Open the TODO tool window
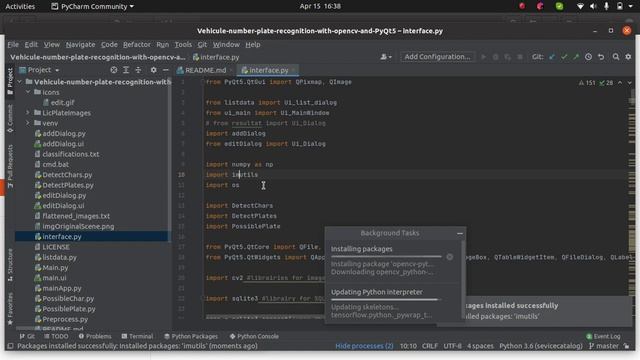The width and height of the screenshot is (640, 360). [x=56, y=336]
